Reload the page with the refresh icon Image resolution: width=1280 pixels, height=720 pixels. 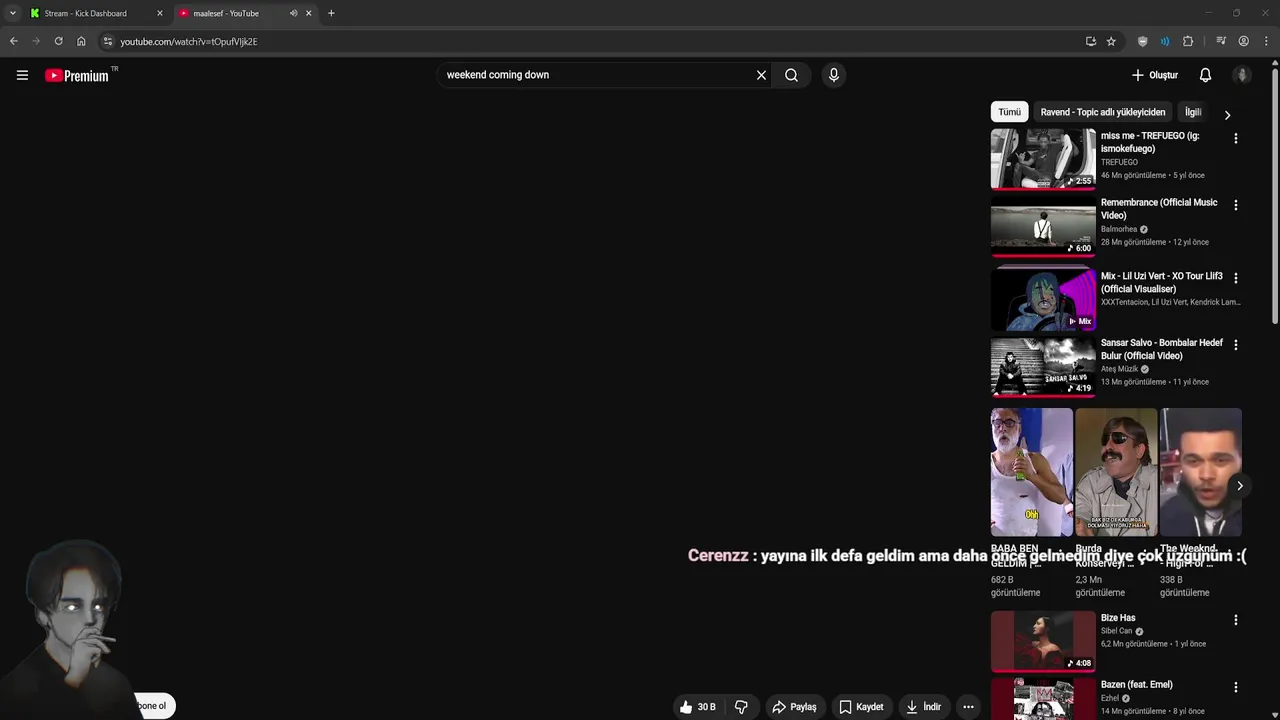58,41
